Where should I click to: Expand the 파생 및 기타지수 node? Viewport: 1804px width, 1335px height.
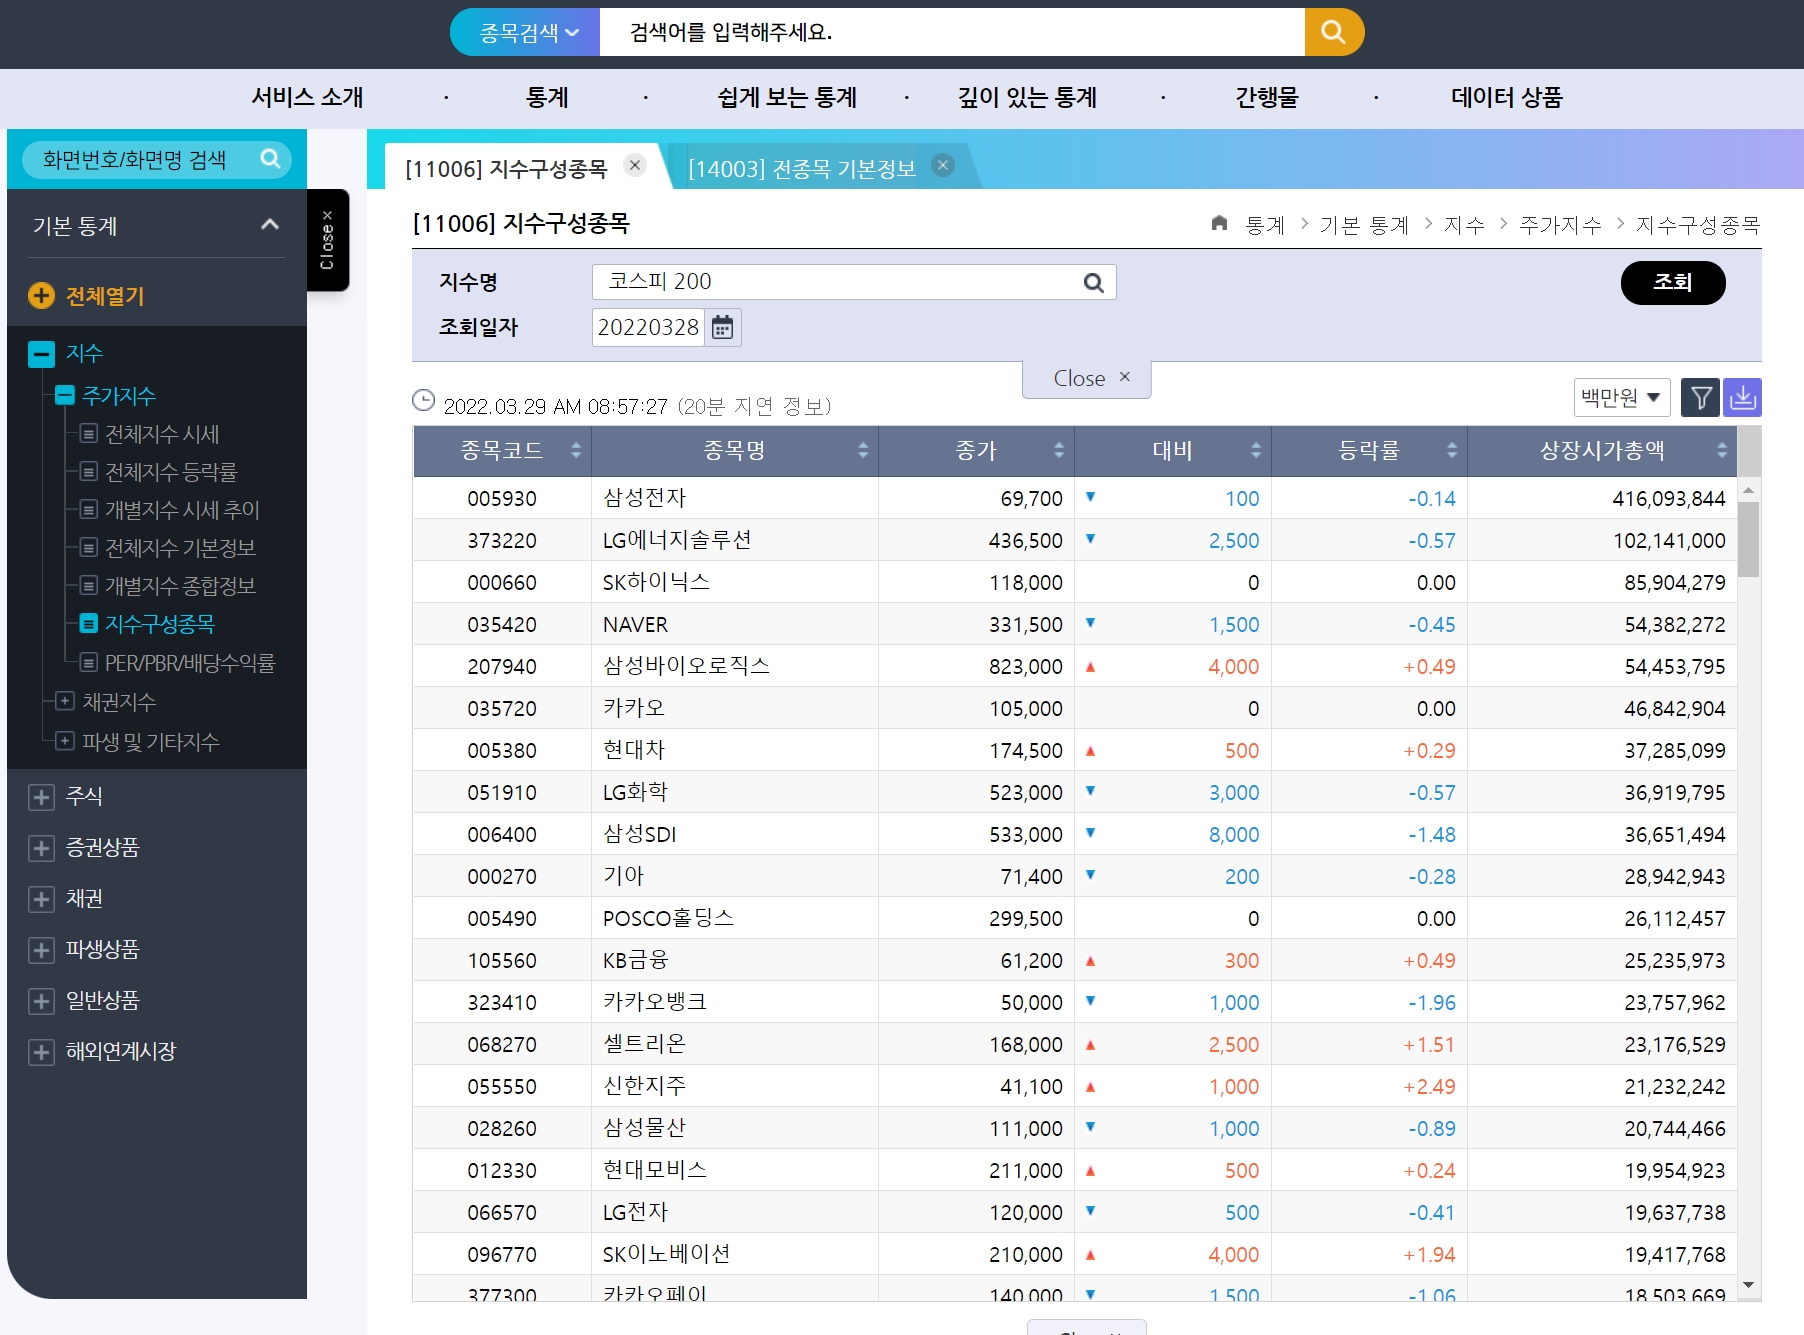point(65,741)
